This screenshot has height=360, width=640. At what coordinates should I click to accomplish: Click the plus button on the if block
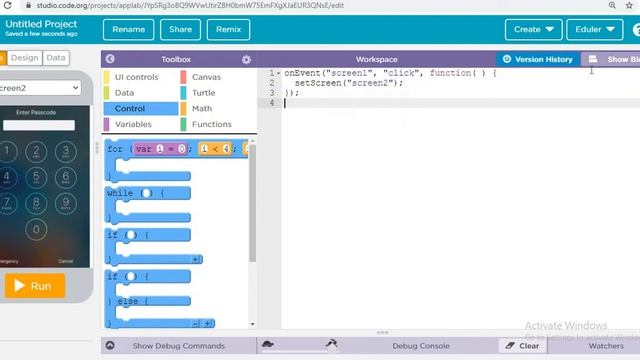point(196,259)
